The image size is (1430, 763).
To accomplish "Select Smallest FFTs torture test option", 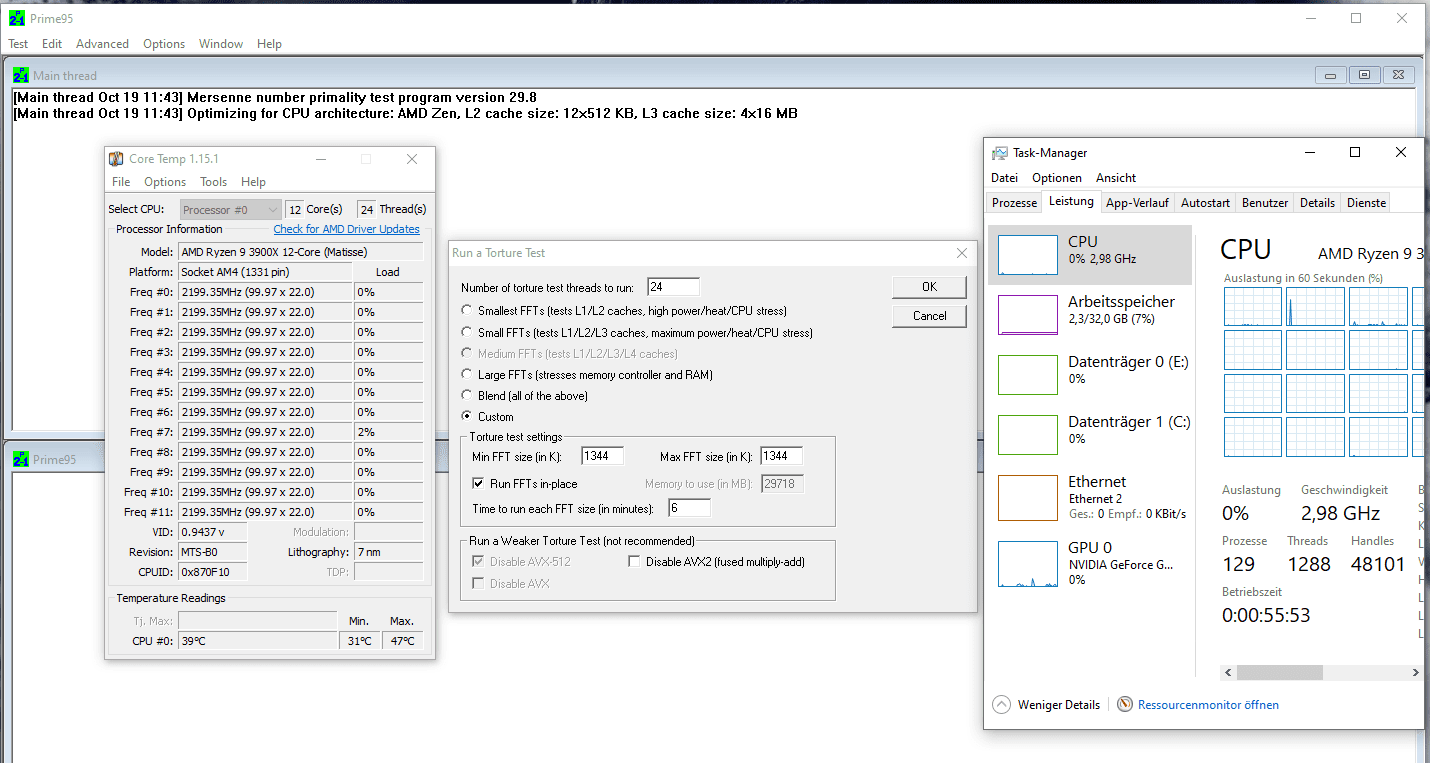I will [467, 311].
